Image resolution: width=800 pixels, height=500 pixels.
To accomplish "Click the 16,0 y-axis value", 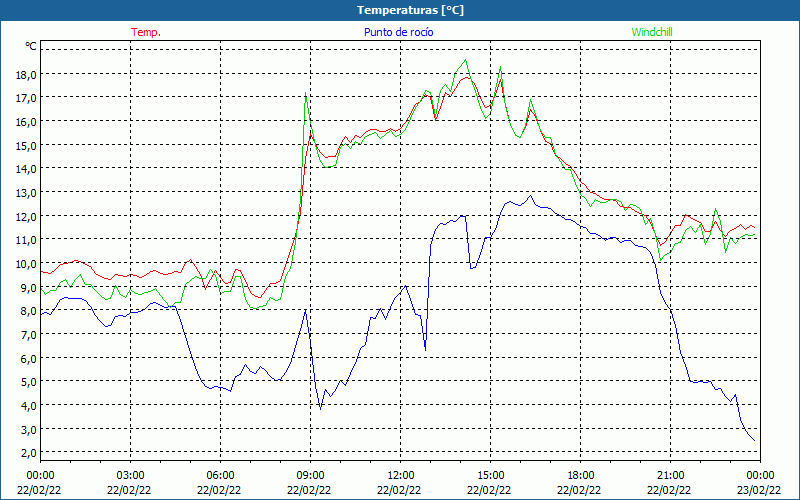I will 27,122.
